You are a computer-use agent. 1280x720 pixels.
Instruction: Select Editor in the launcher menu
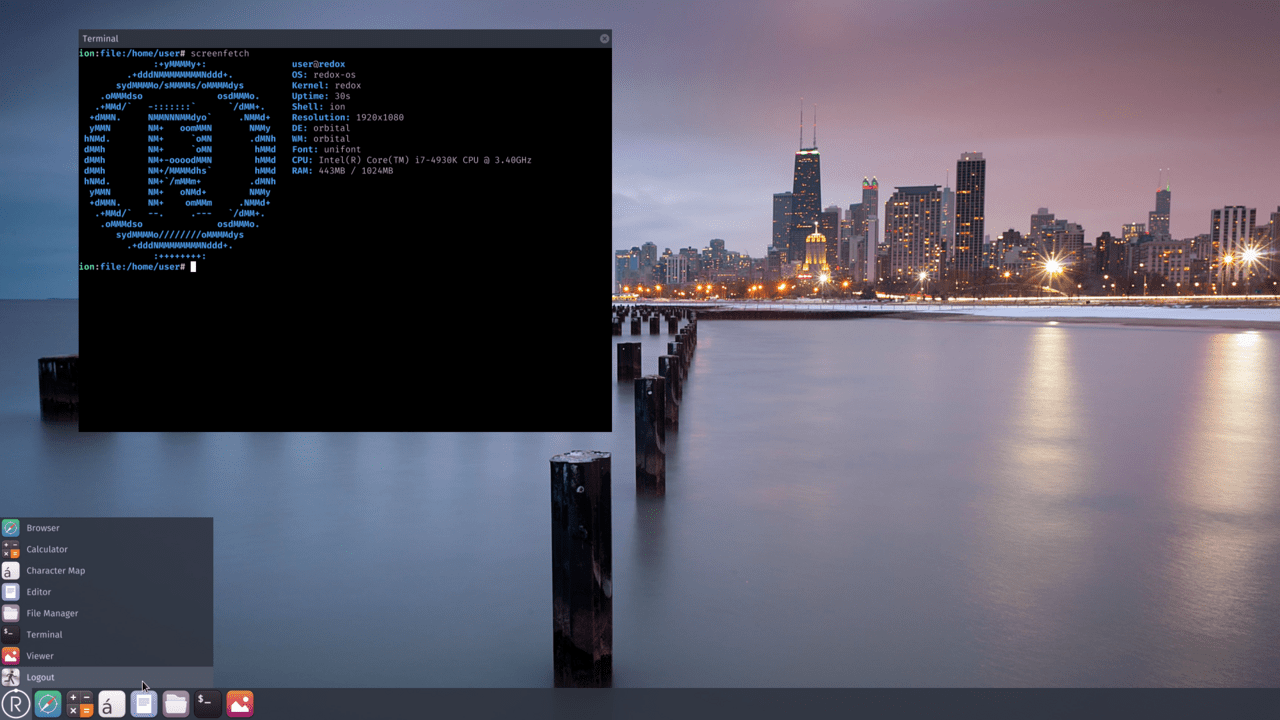click(x=40, y=591)
